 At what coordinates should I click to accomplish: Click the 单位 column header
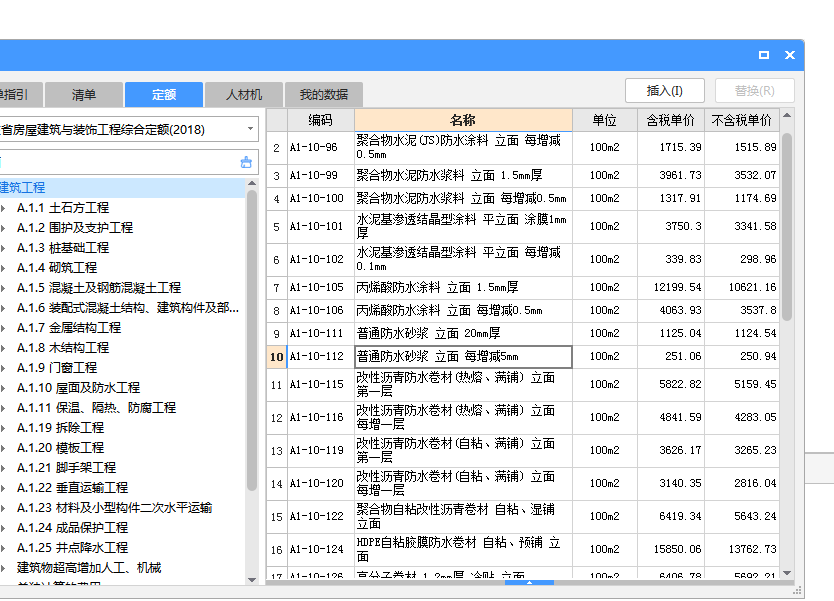(x=605, y=120)
